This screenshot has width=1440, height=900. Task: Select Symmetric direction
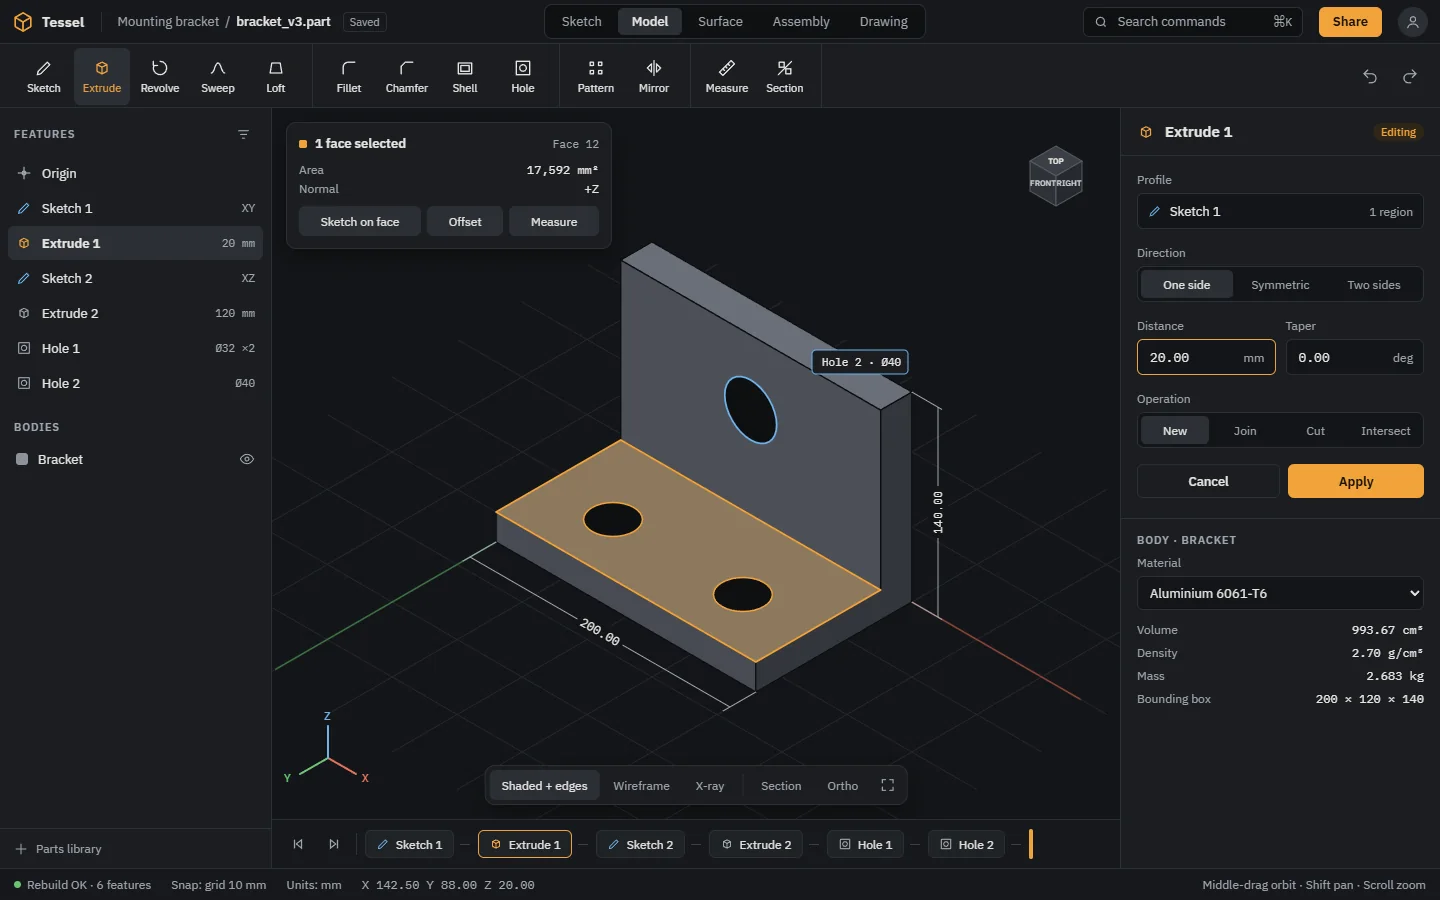(1280, 285)
